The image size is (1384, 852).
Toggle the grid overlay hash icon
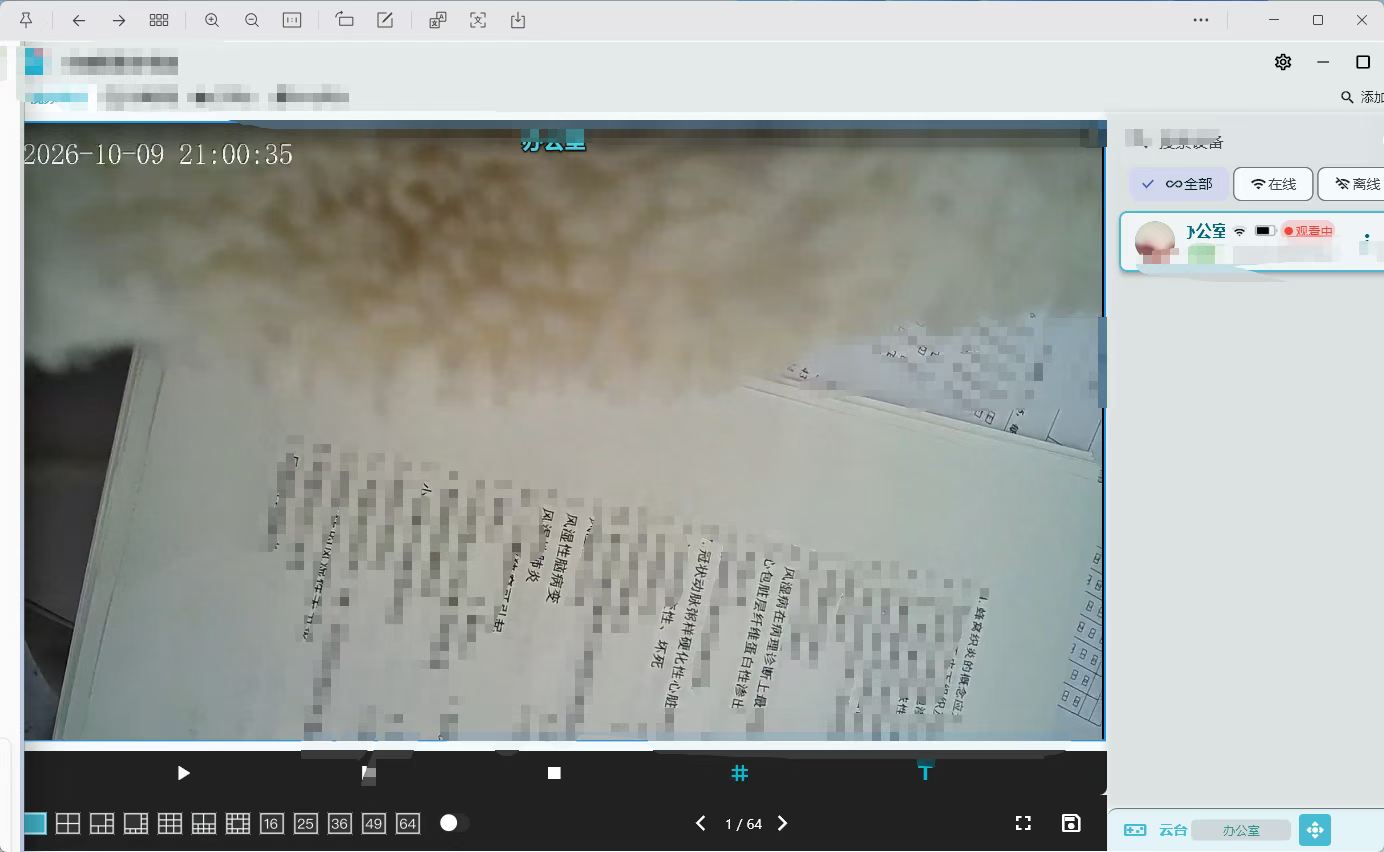(740, 773)
